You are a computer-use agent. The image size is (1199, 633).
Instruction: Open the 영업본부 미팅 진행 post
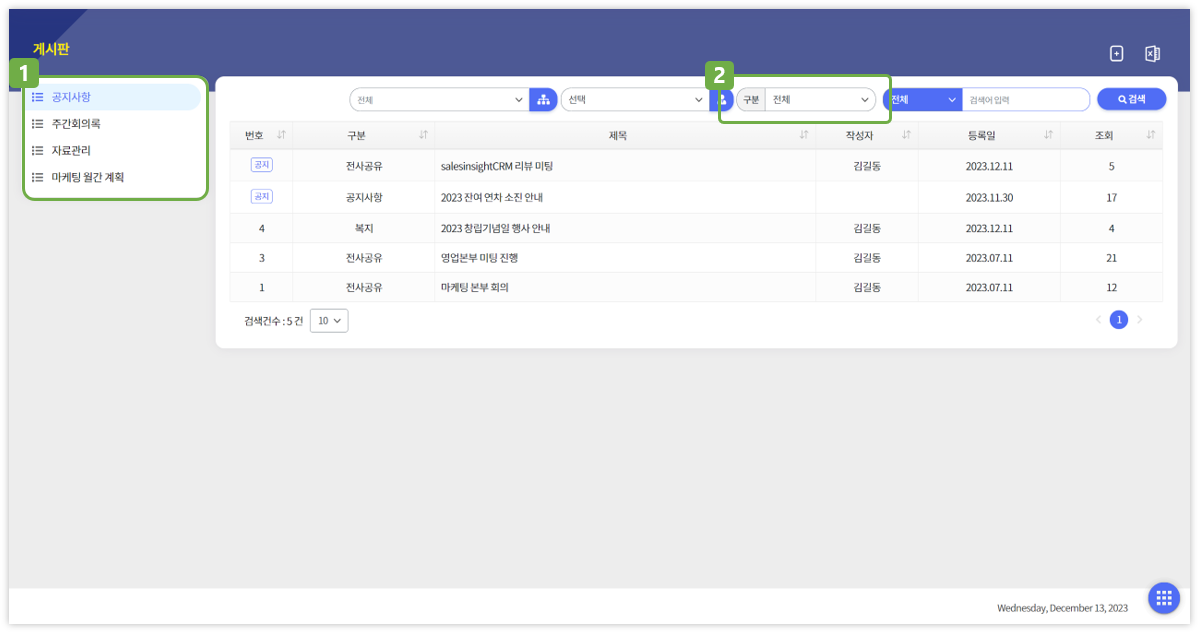pyautogui.click(x=479, y=258)
